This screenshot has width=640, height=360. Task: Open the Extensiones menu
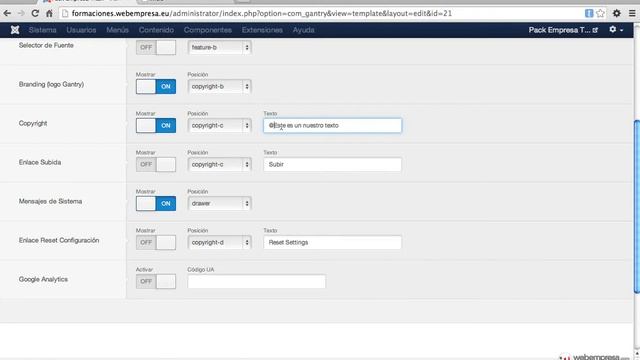262,30
